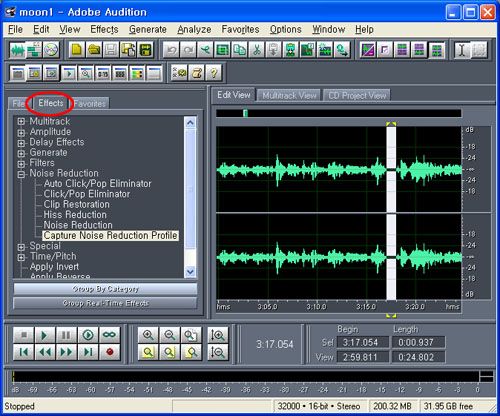Click the red Record button
Viewport: 500px width, 416px height.
click(109, 352)
